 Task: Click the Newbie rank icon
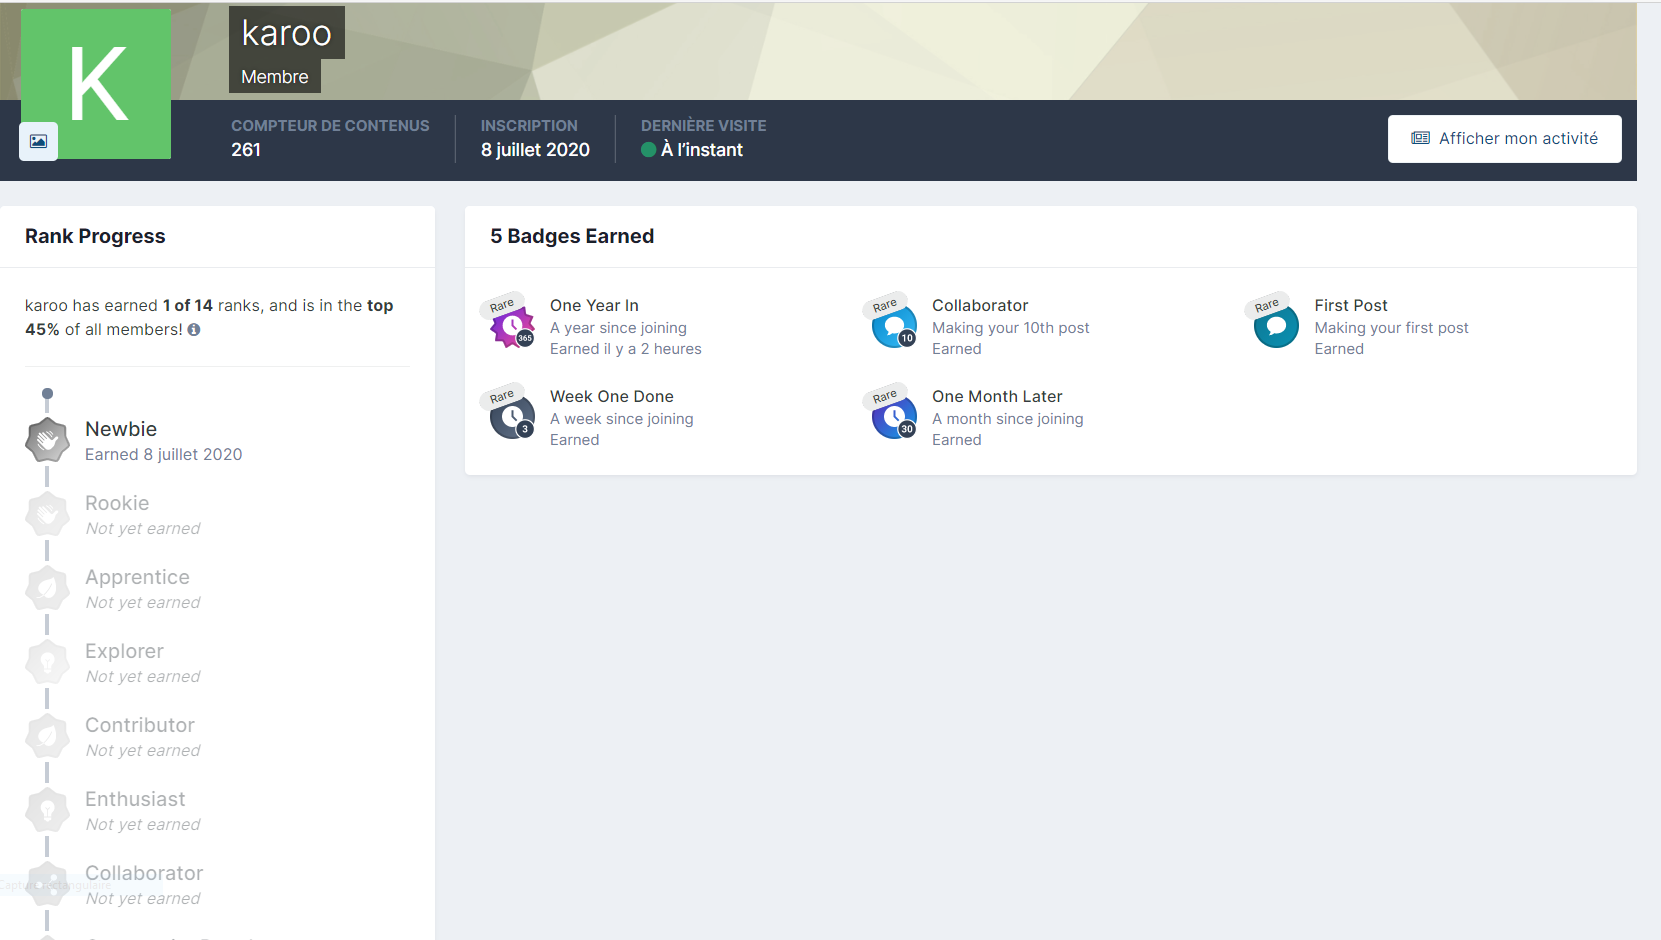[x=47, y=440]
